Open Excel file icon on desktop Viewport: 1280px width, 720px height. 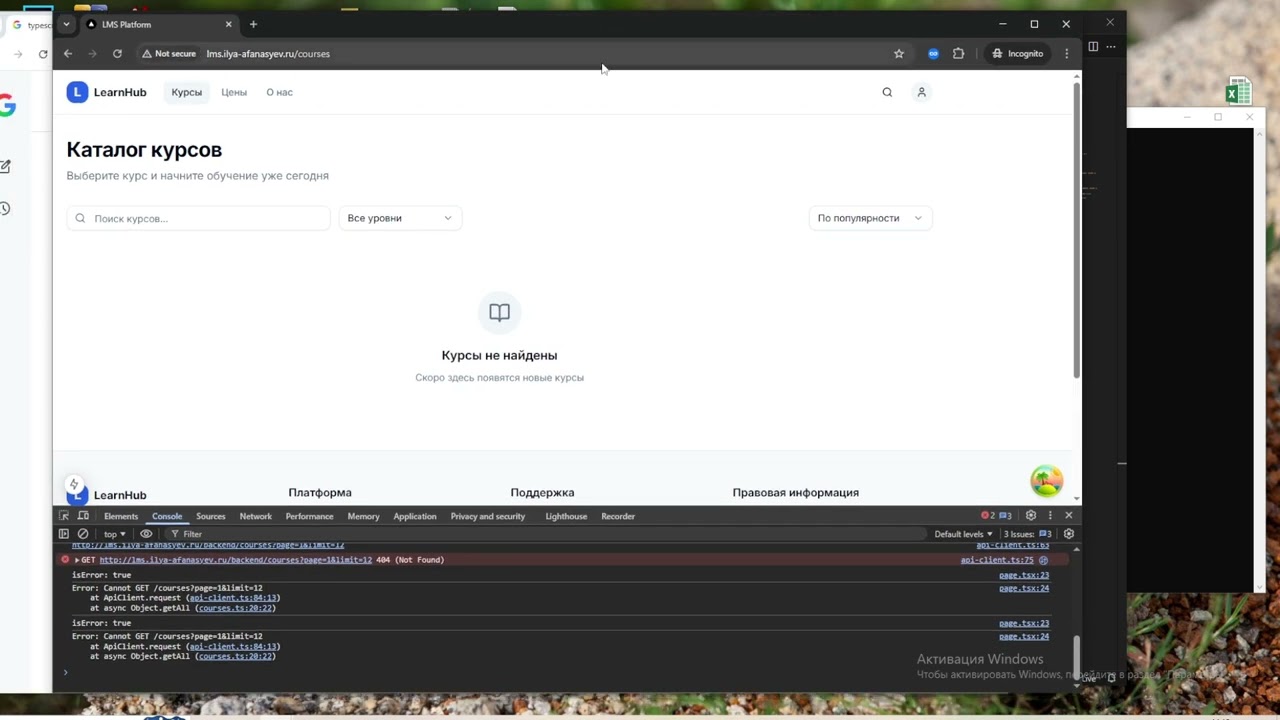coord(1238,91)
